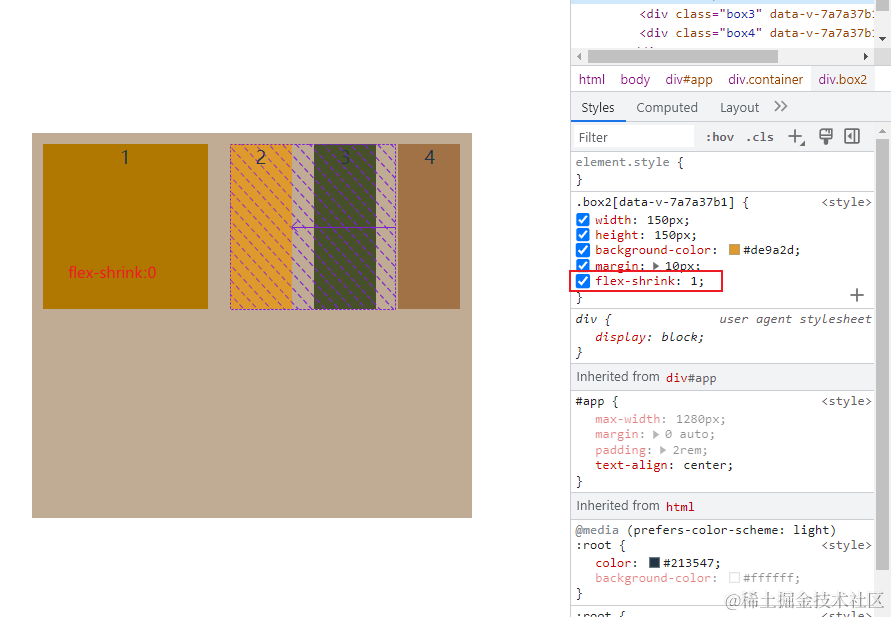Select body in the breadcrumb
The width and height of the screenshot is (891, 617).
tap(635, 80)
